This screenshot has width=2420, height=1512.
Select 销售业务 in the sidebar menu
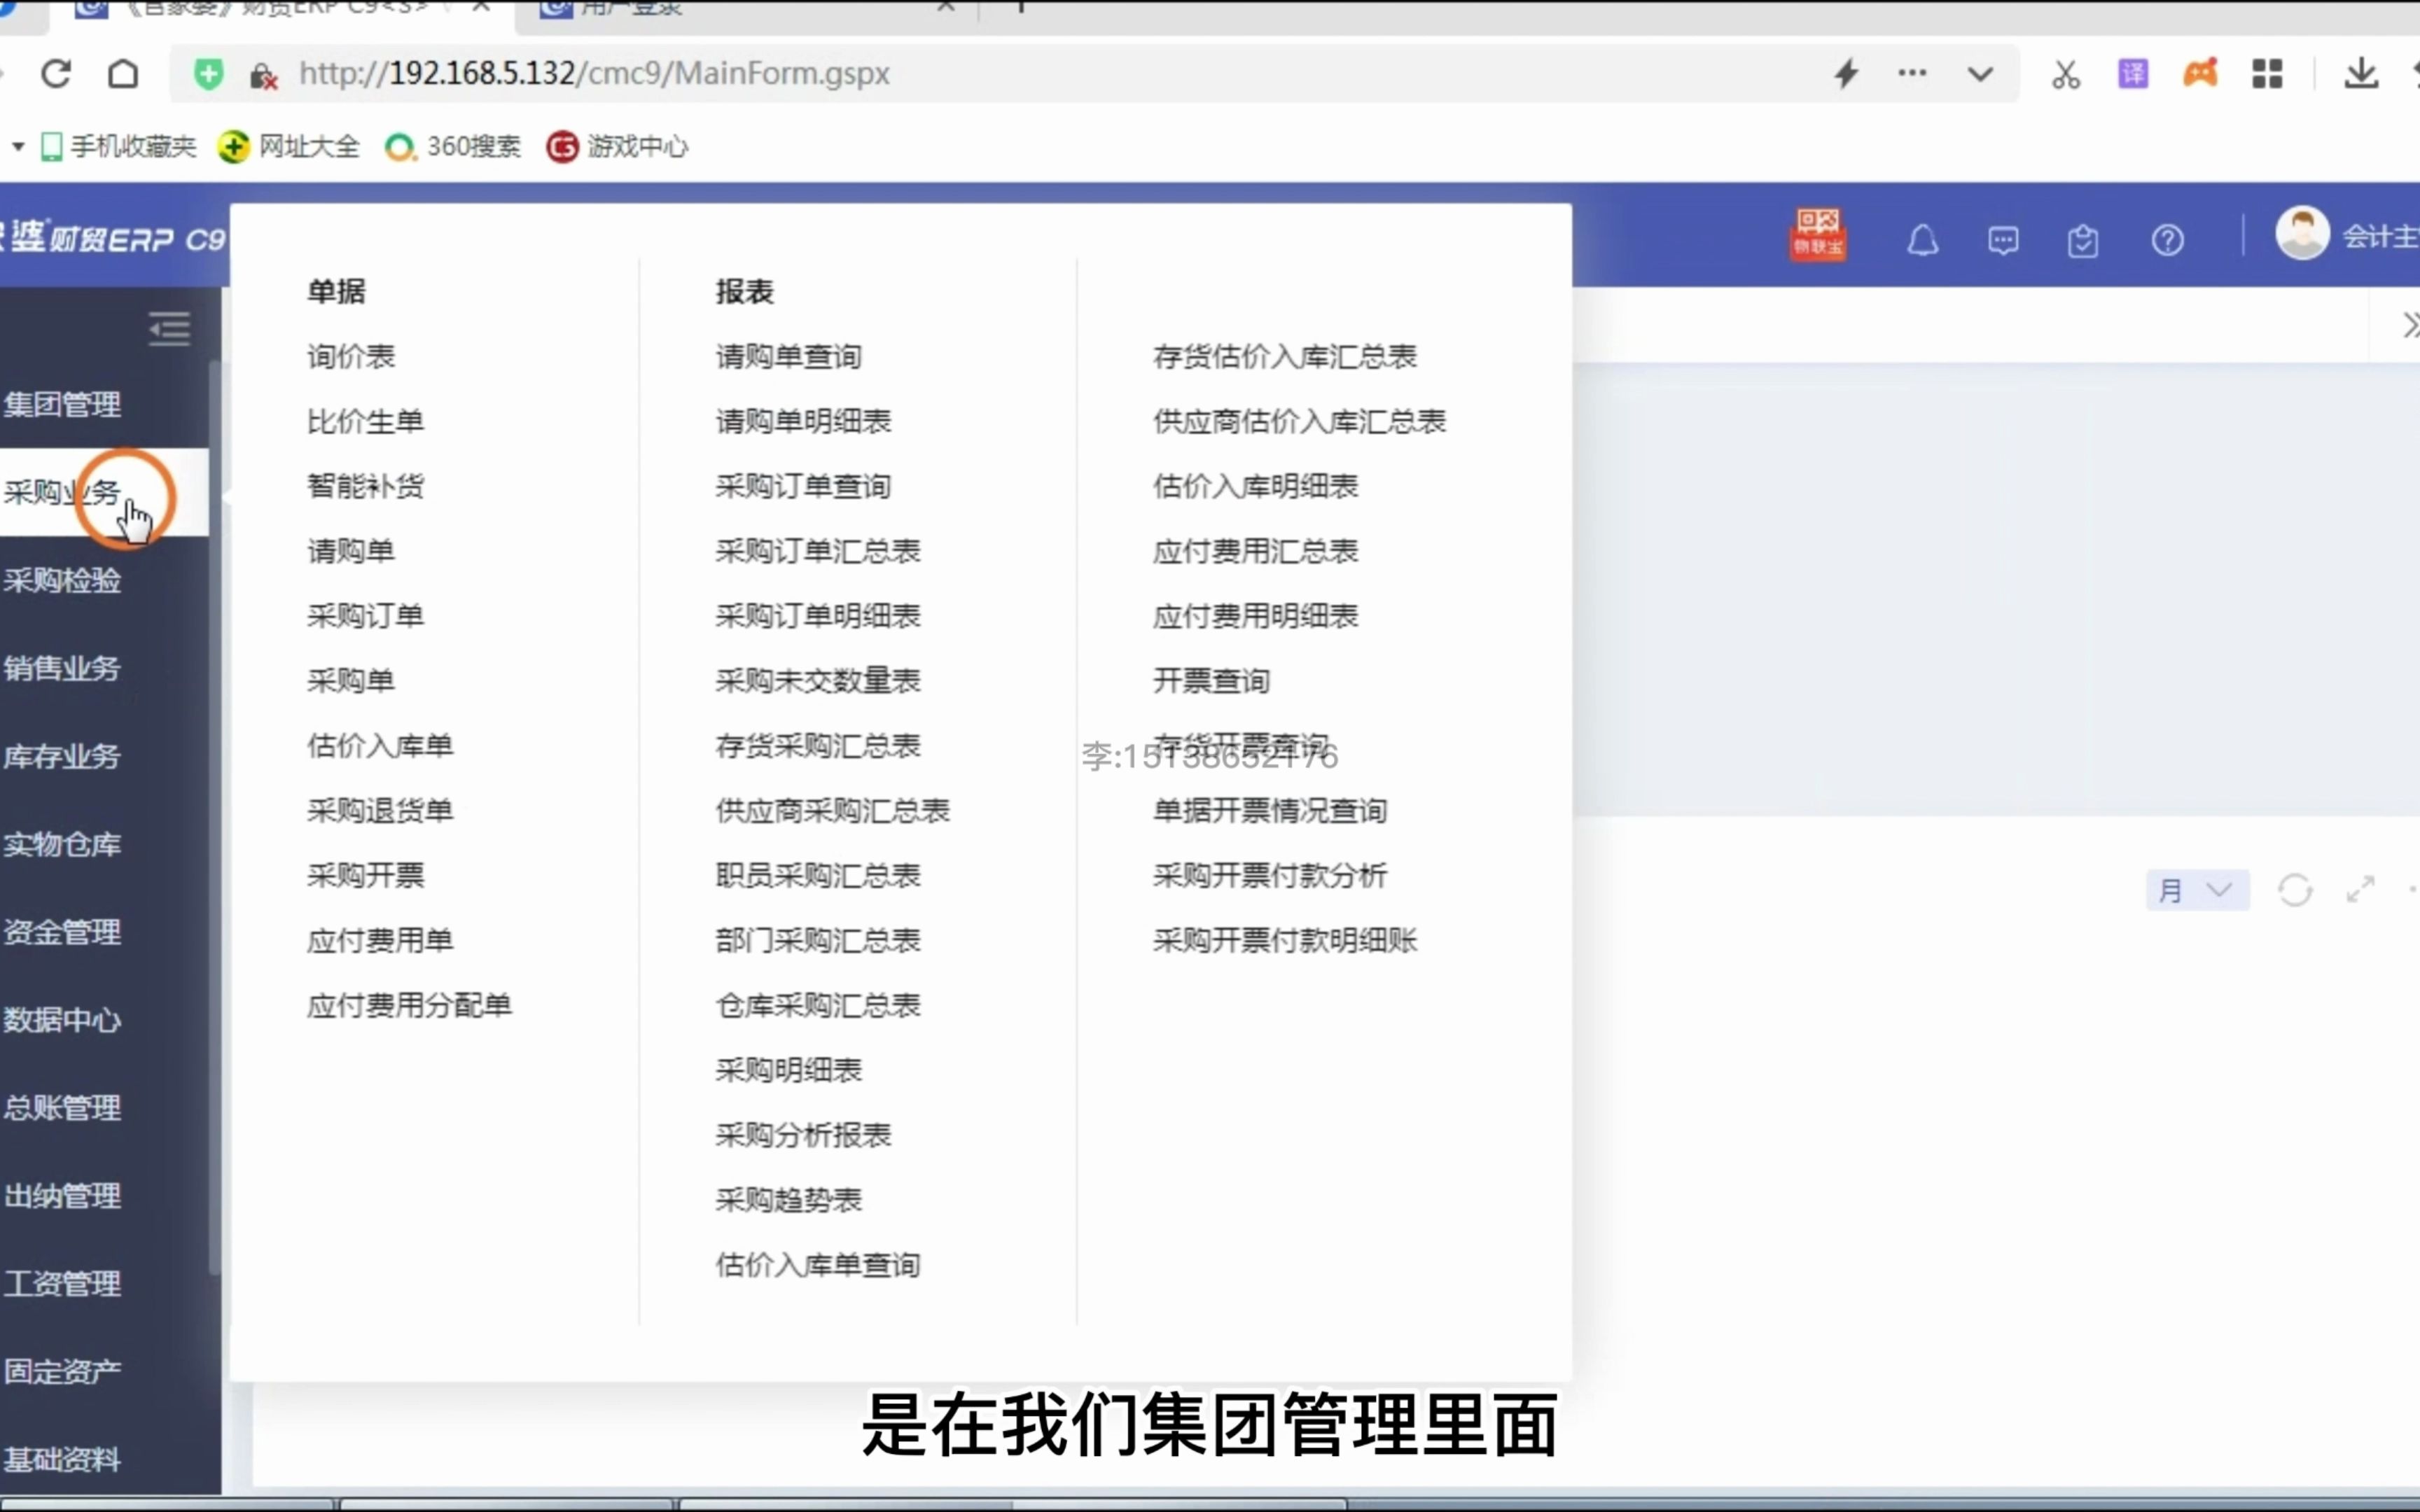pos(62,668)
